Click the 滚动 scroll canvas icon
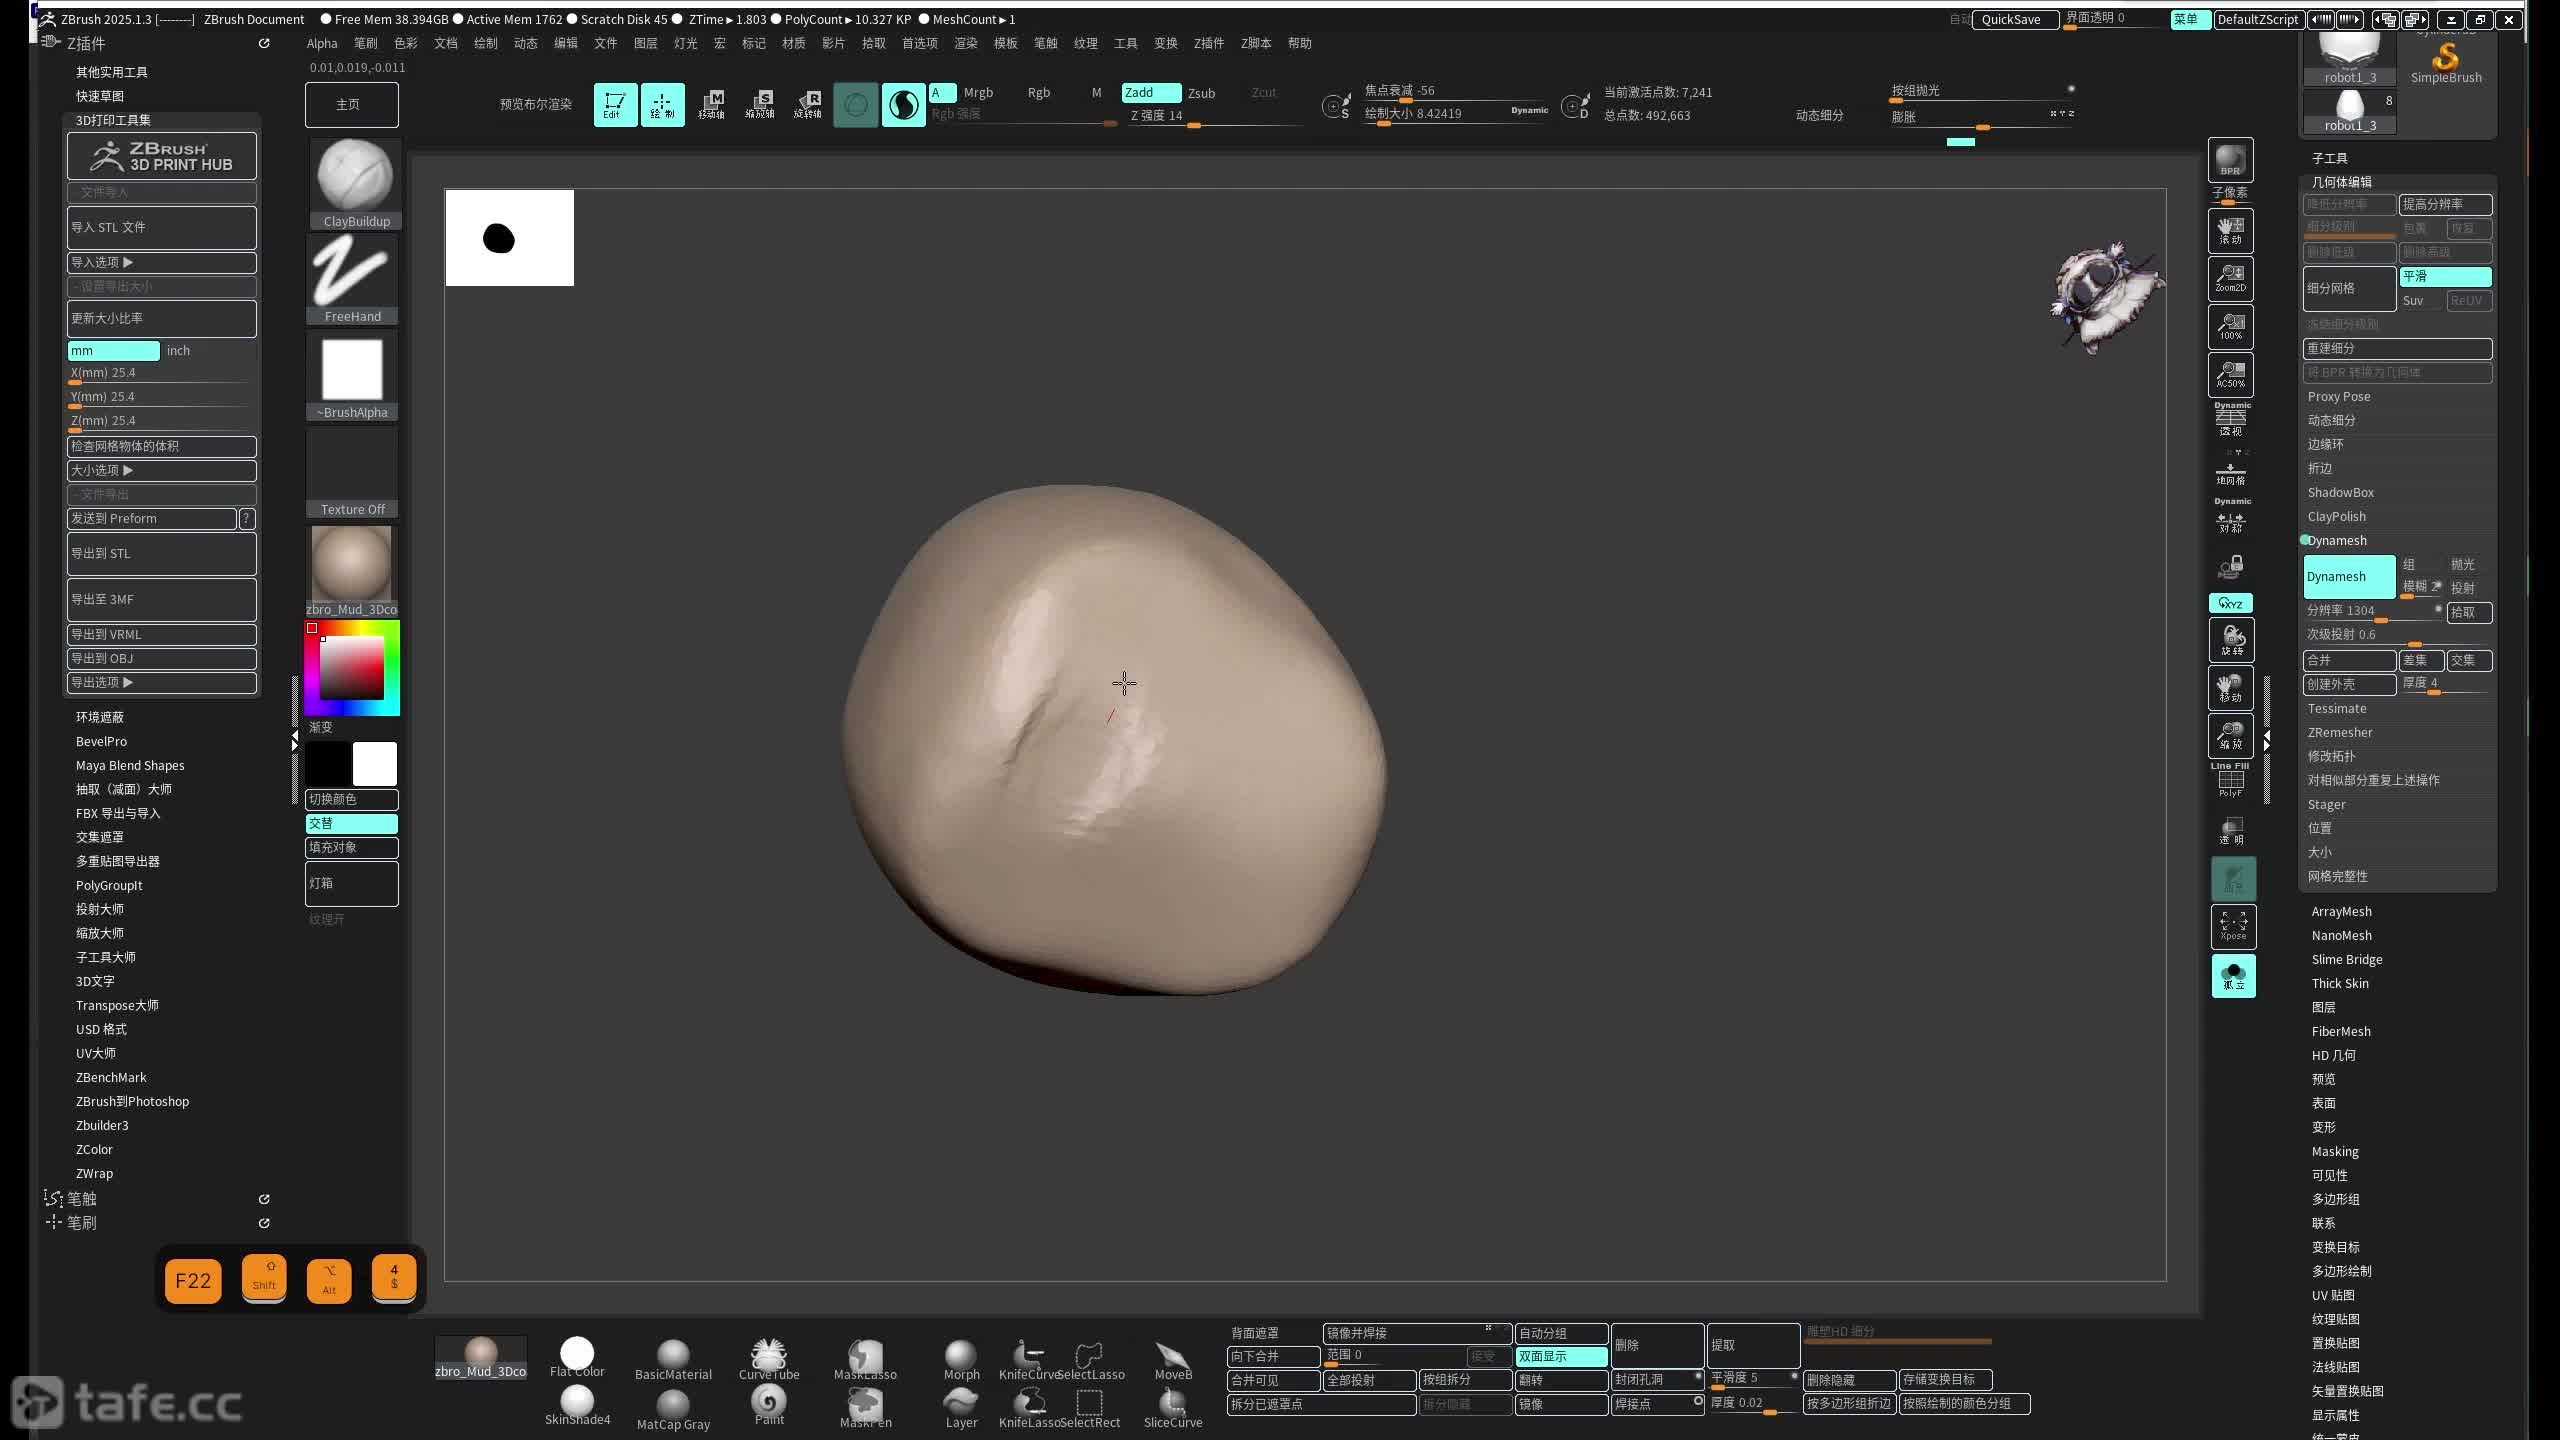This screenshot has width=2560, height=1440. click(x=2230, y=230)
